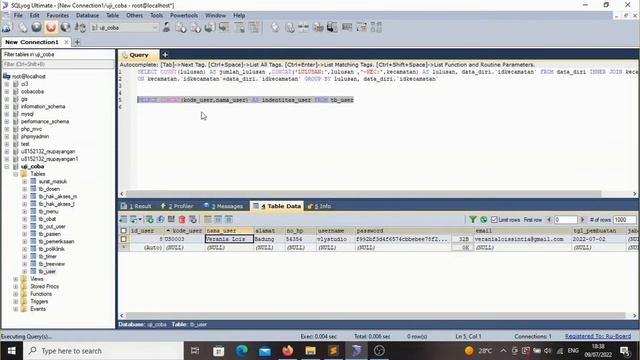Click the query editor horizontal scrollbar
Viewport: 640px width, 360px height.
[363, 194]
